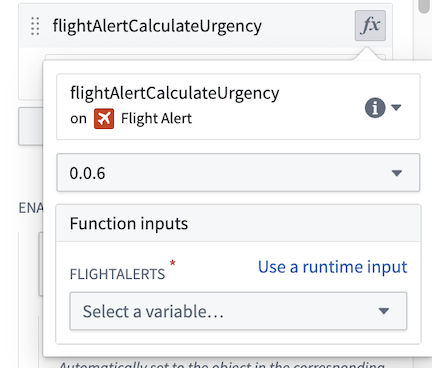Grab the dotted drag handle icon
The image size is (432, 368).
click(x=35, y=26)
